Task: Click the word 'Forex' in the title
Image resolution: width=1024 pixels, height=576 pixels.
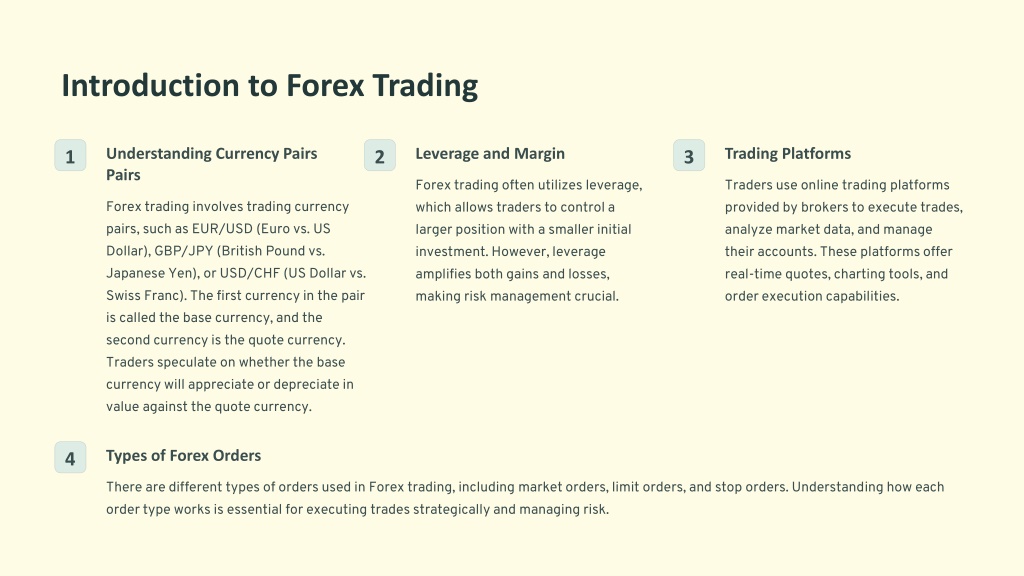Action: [325, 86]
